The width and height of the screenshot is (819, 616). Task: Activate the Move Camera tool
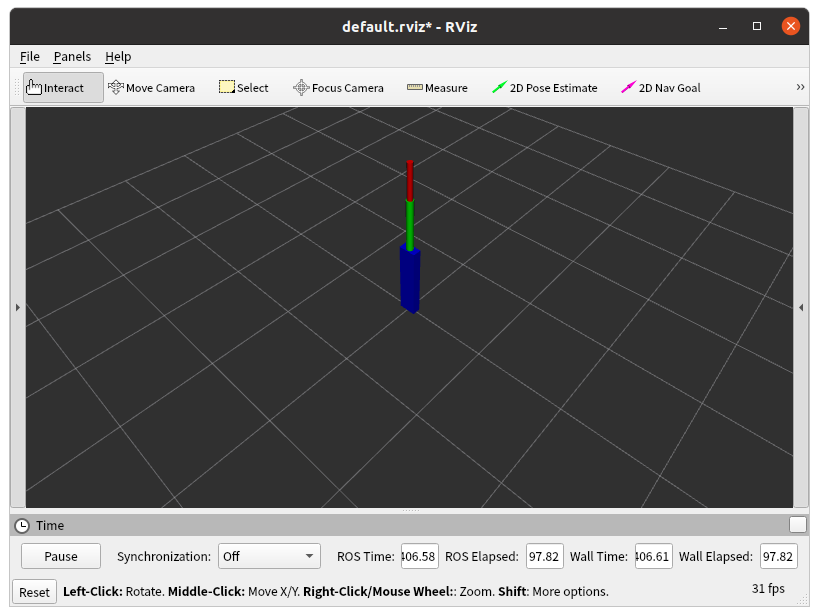[x=151, y=88]
